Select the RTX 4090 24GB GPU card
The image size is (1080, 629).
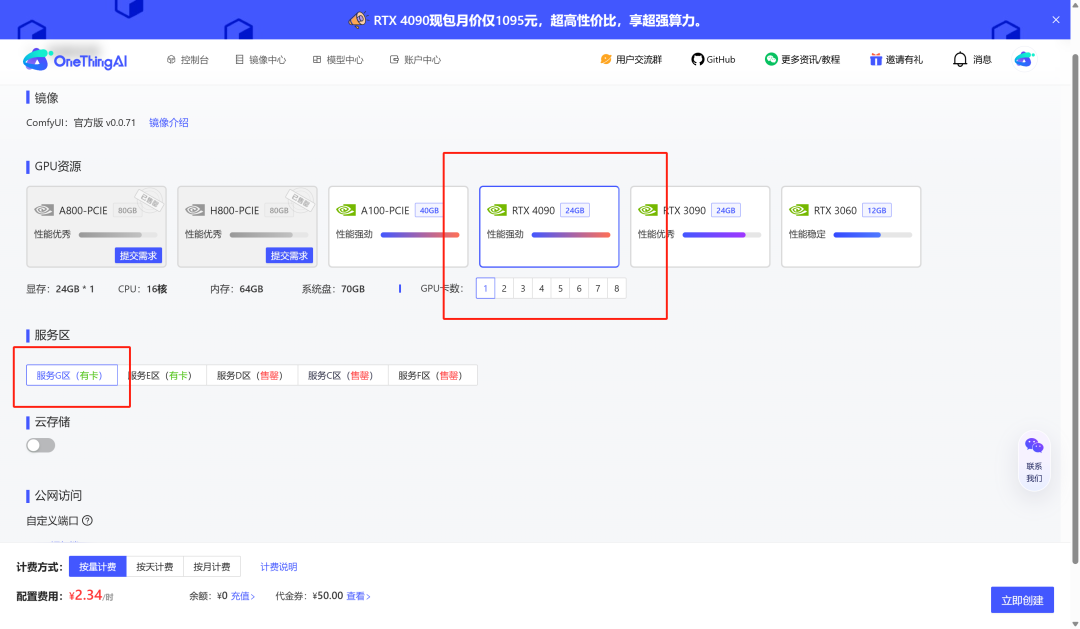tap(549, 227)
